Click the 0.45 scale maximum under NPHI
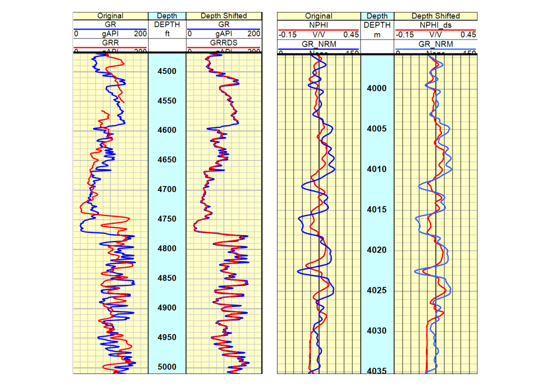The height and width of the screenshot is (386, 550). click(351, 35)
